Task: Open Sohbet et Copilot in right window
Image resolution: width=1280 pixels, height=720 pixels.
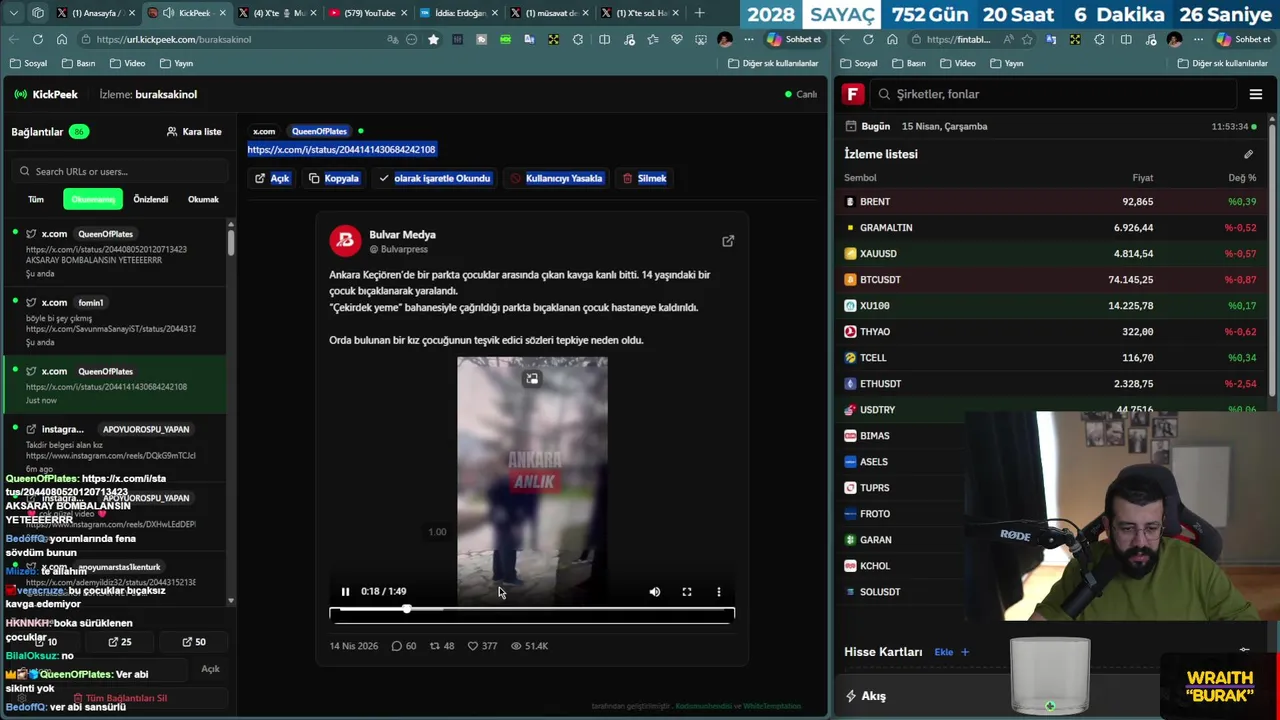Action: click(1243, 39)
